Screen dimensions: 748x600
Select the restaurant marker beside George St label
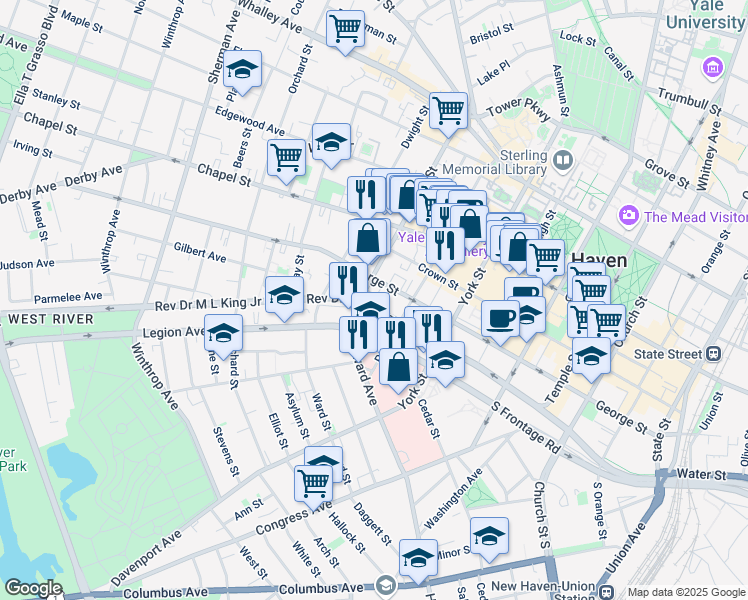coord(348,281)
